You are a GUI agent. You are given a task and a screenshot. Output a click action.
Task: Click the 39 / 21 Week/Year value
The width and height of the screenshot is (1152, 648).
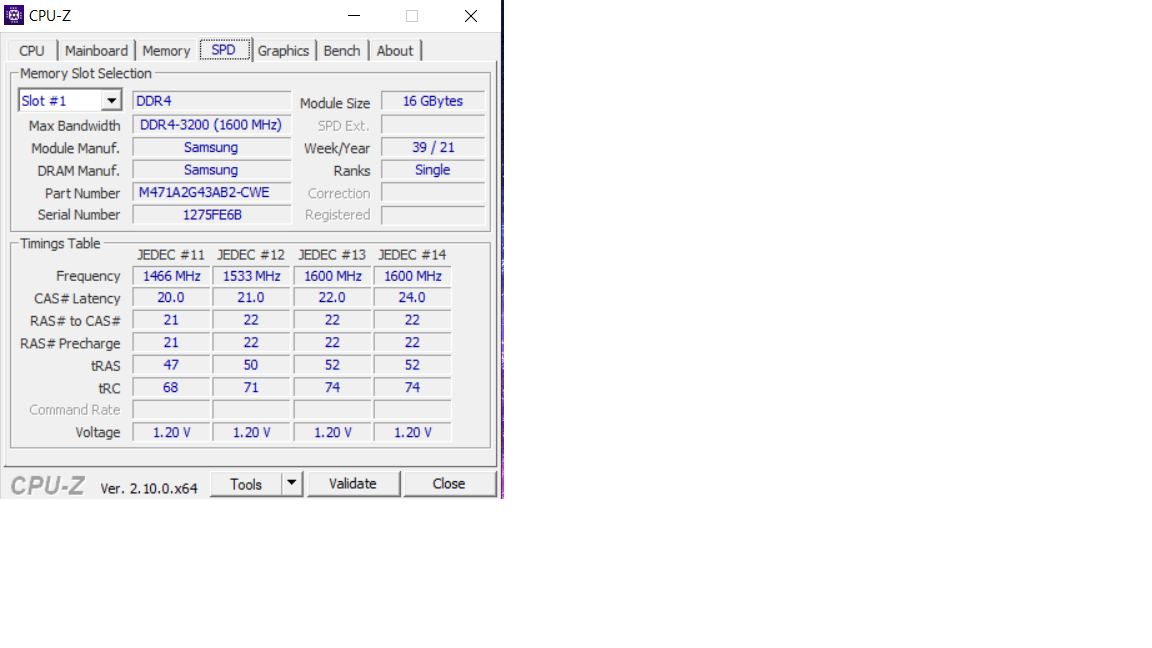coord(433,148)
